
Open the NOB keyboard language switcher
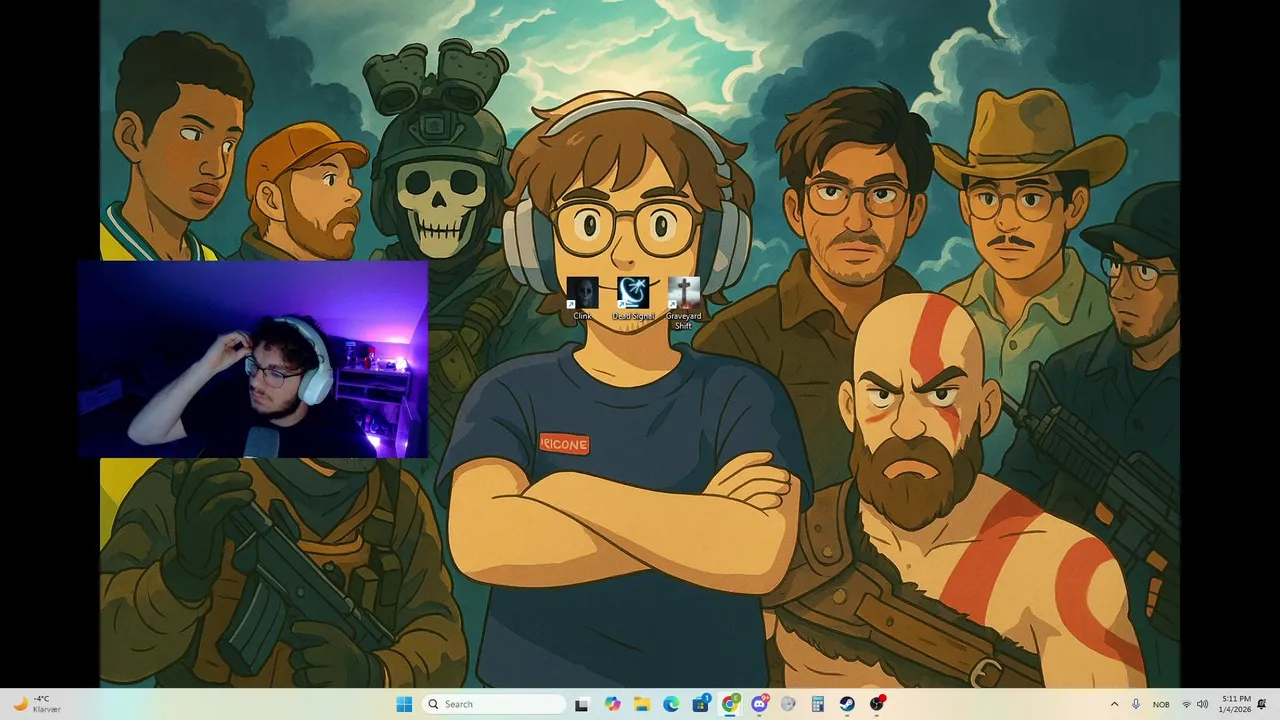point(1161,704)
